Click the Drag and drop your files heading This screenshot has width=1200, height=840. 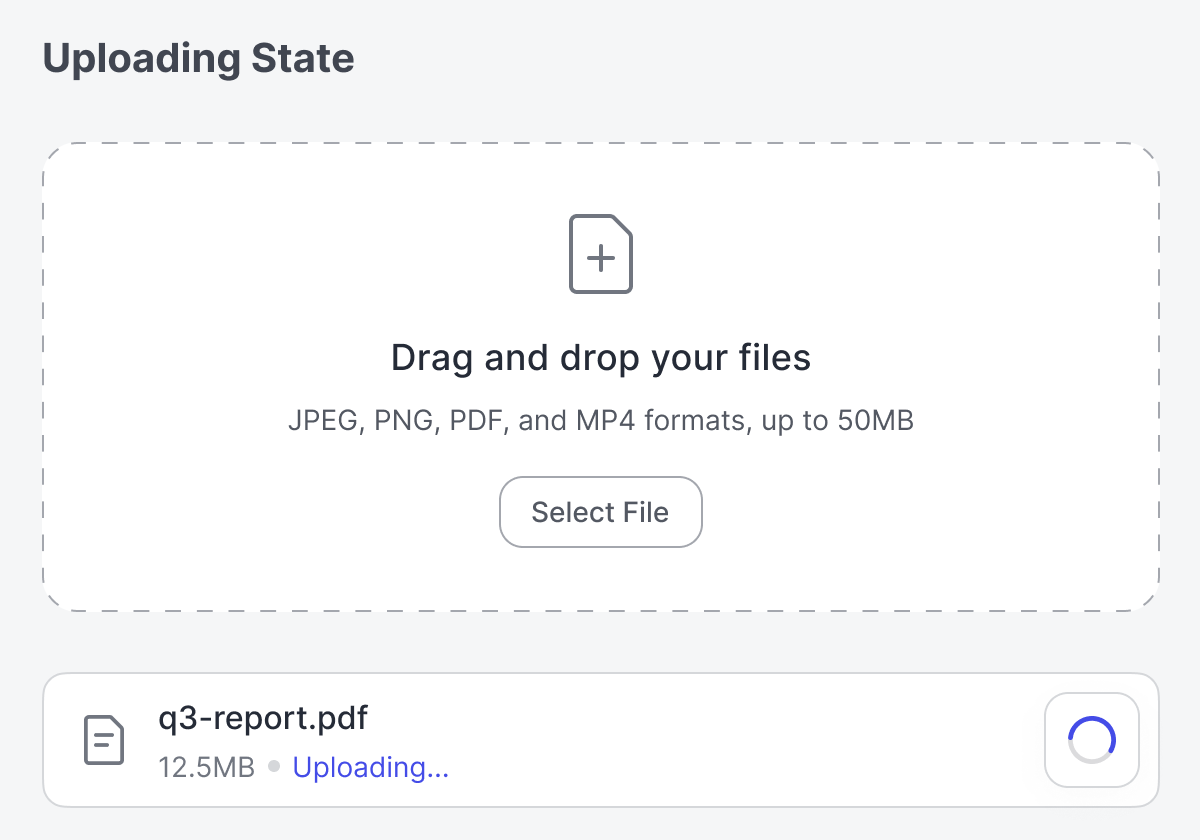(600, 358)
